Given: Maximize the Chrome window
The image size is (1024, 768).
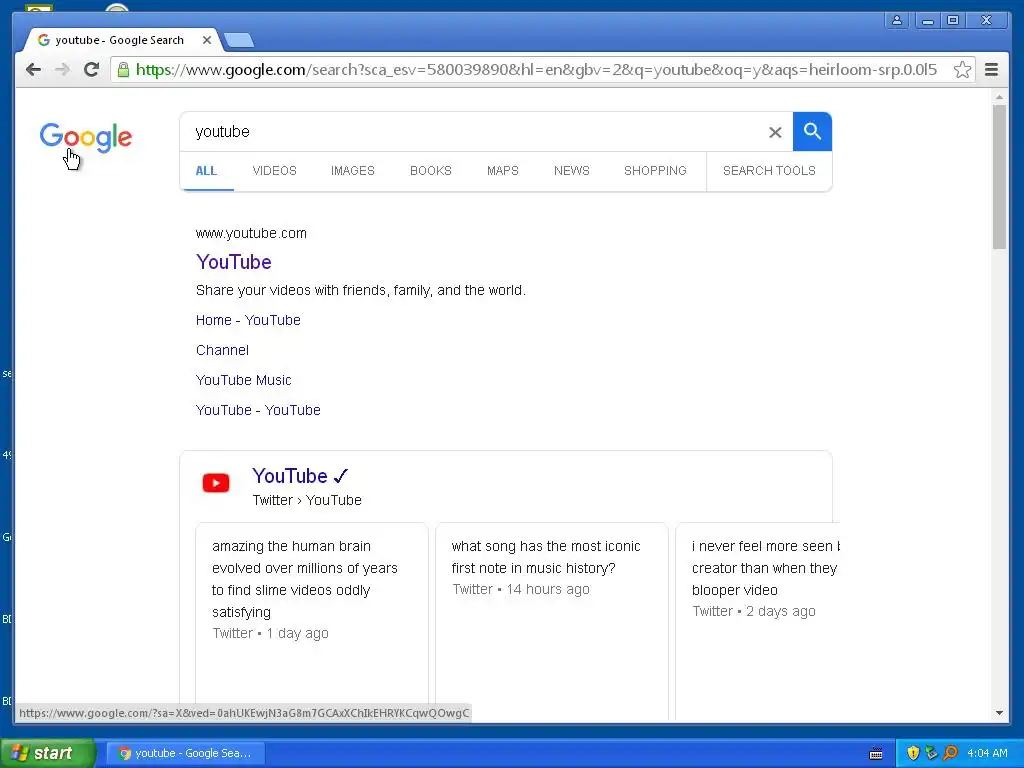Looking at the screenshot, I should pos(953,20).
